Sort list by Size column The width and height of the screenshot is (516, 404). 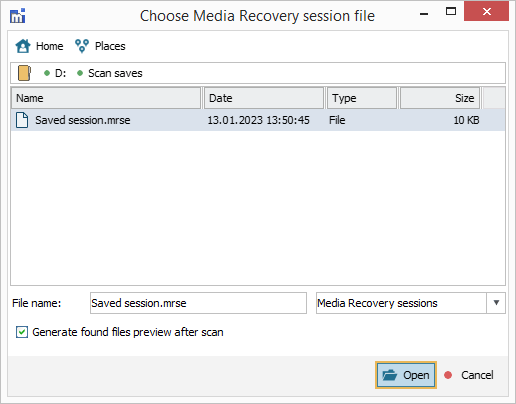(440, 98)
